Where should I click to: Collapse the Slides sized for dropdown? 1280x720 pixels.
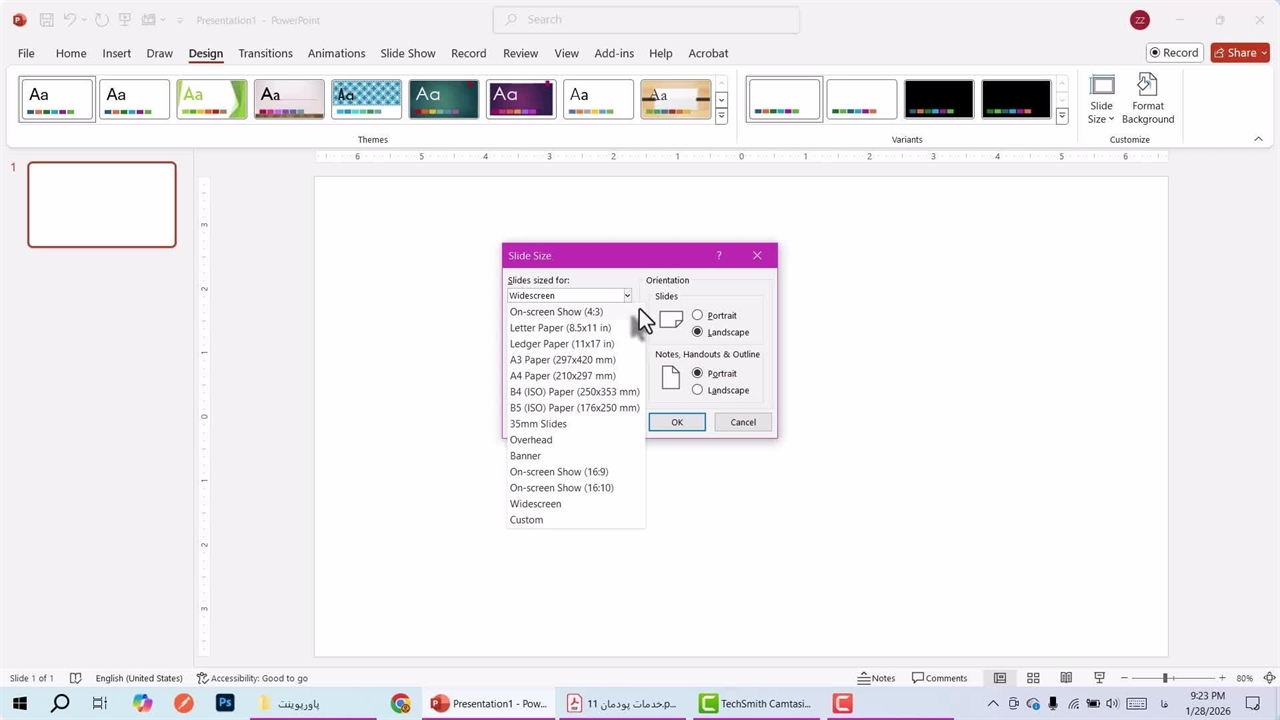pyautogui.click(x=627, y=296)
